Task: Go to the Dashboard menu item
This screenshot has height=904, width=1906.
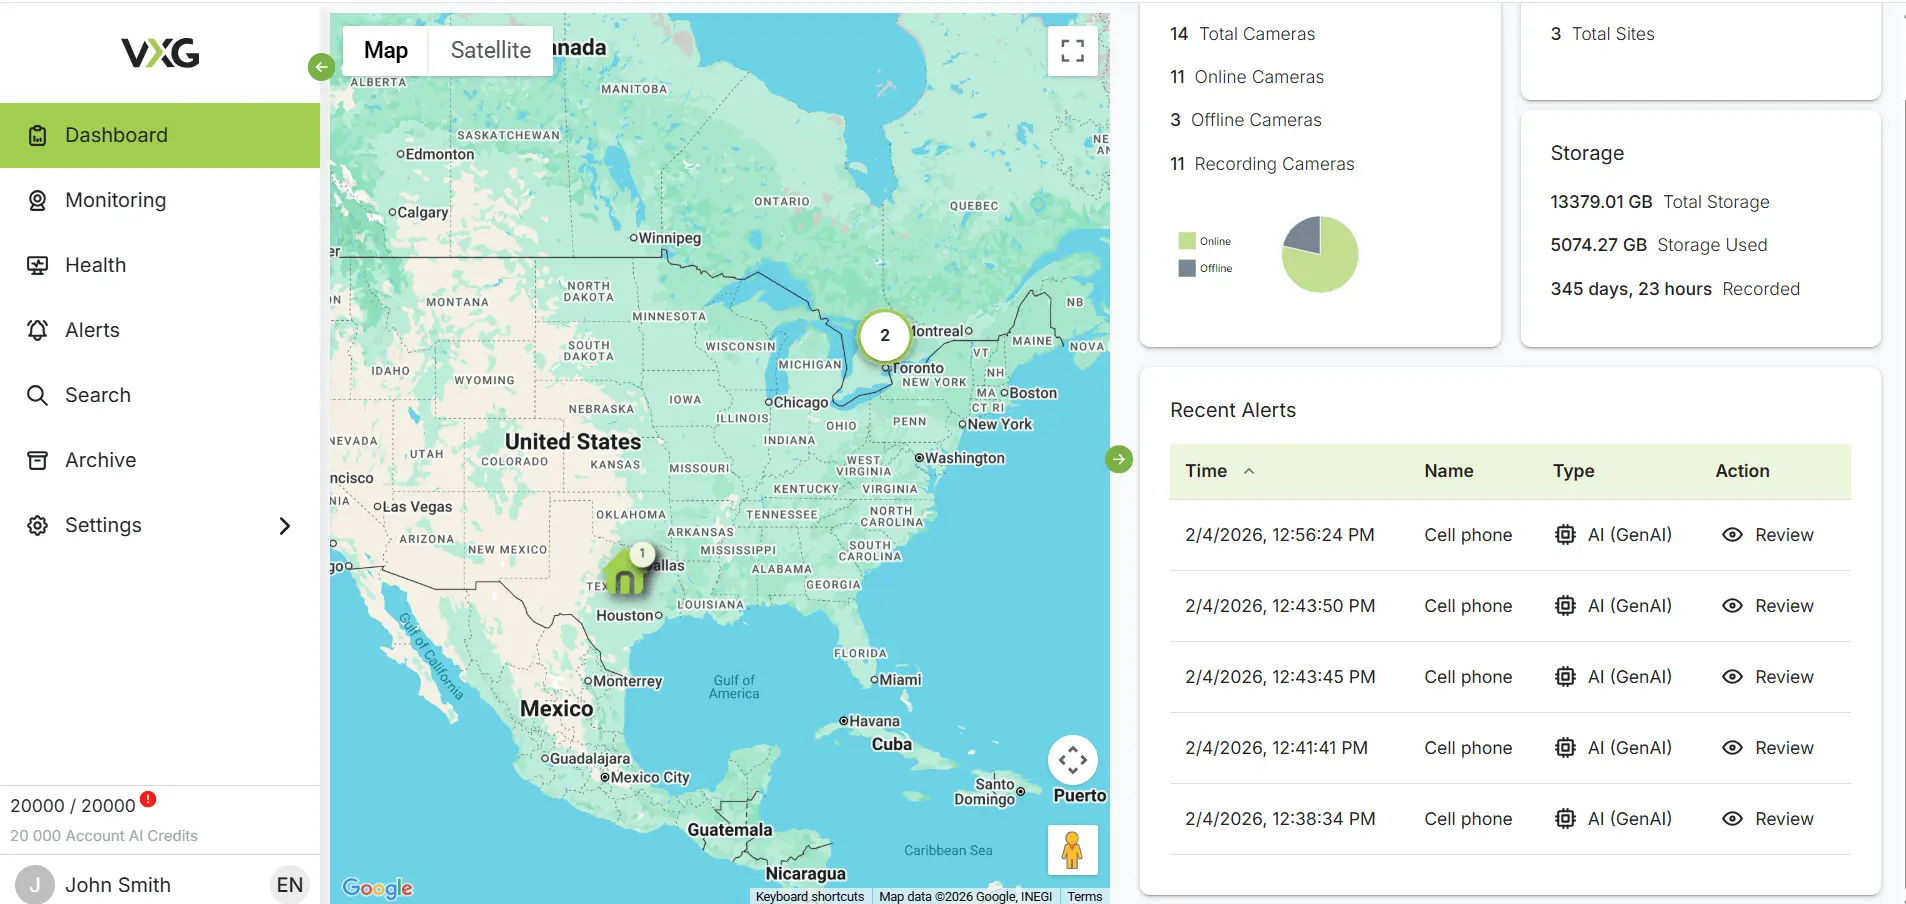Action: [160, 135]
